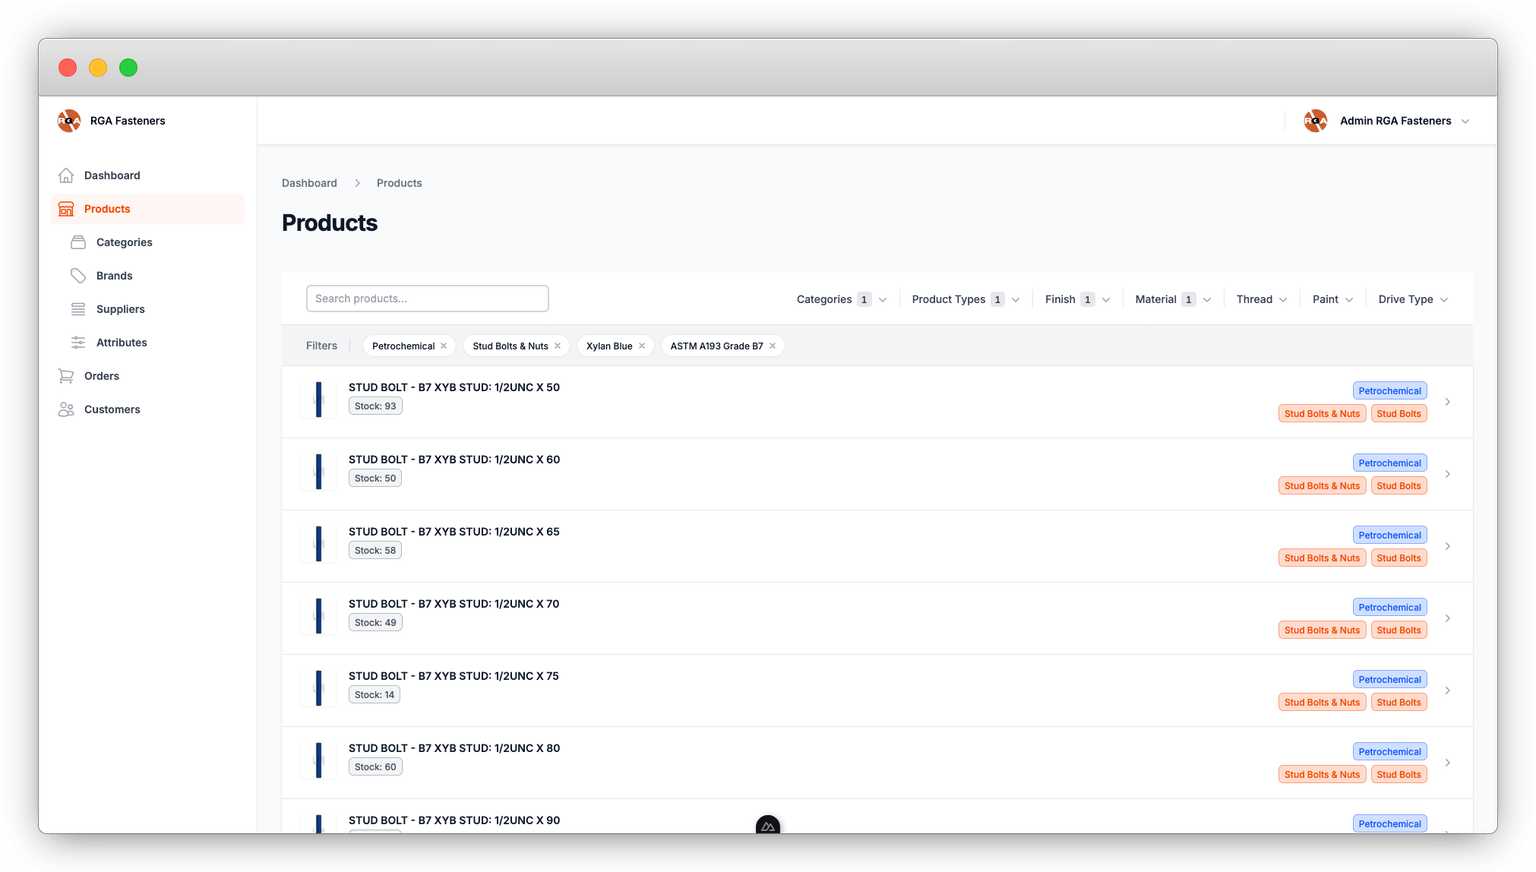The height and width of the screenshot is (872, 1536).
Task: Expand the Drive Type filter
Action: coord(1412,298)
